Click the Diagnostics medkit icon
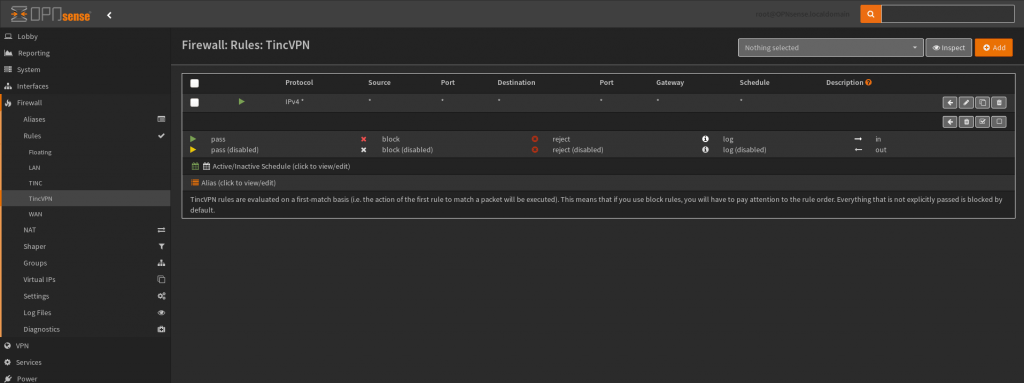The height and width of the screenshot is (383, 1024). click(x=161, y=329)
